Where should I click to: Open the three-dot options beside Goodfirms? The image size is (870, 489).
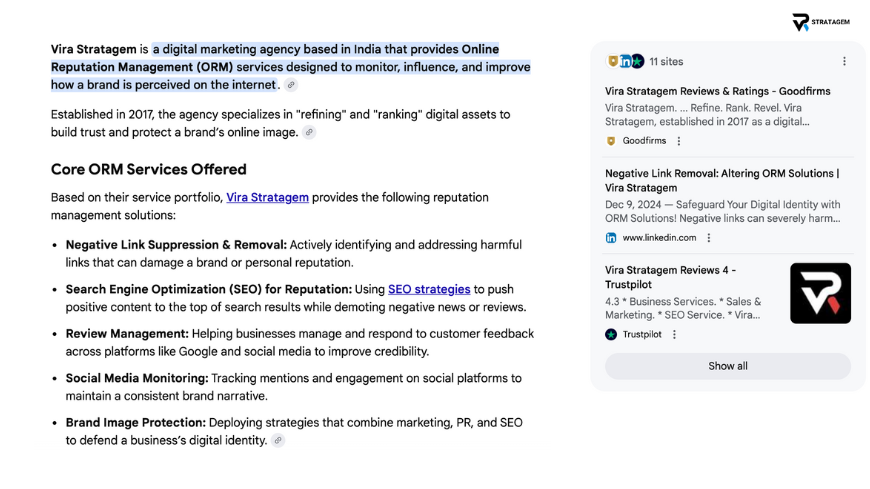pyautogui.click(x=679, y=141)
